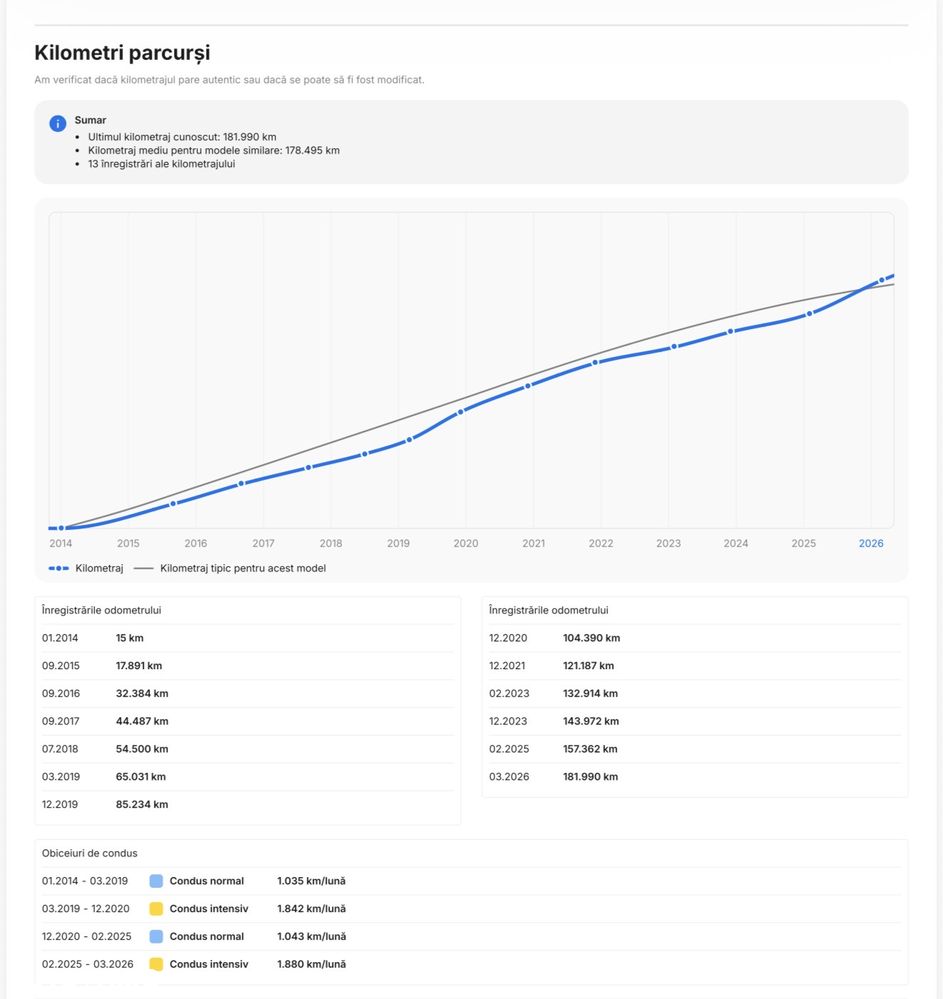Click the 'Kilometri parcurși' section heading

tap(122, 53)
